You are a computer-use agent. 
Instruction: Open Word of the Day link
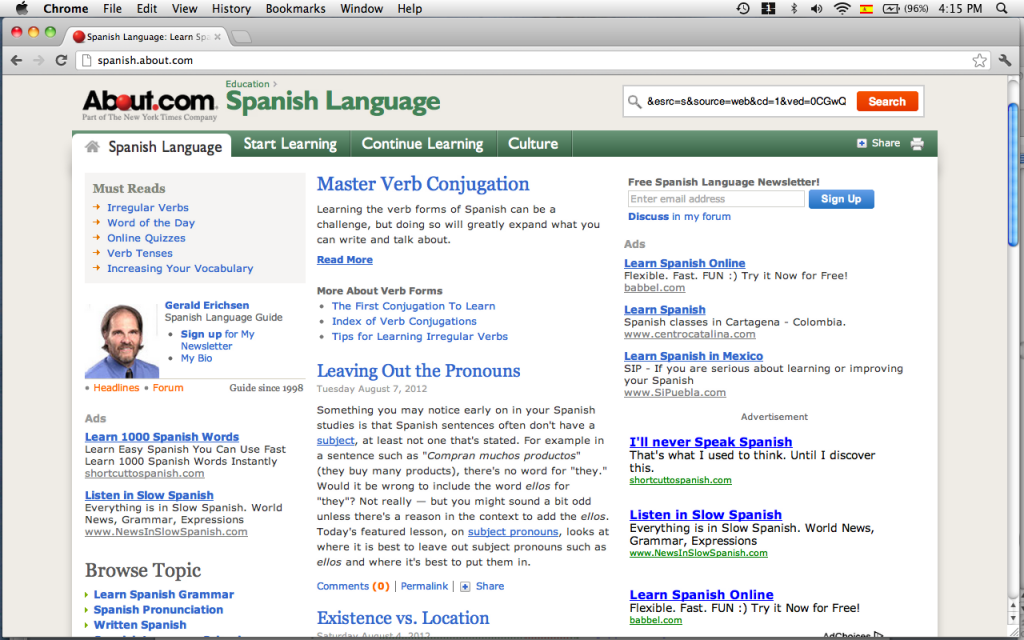pyautogui.click(x=151, y=223)
